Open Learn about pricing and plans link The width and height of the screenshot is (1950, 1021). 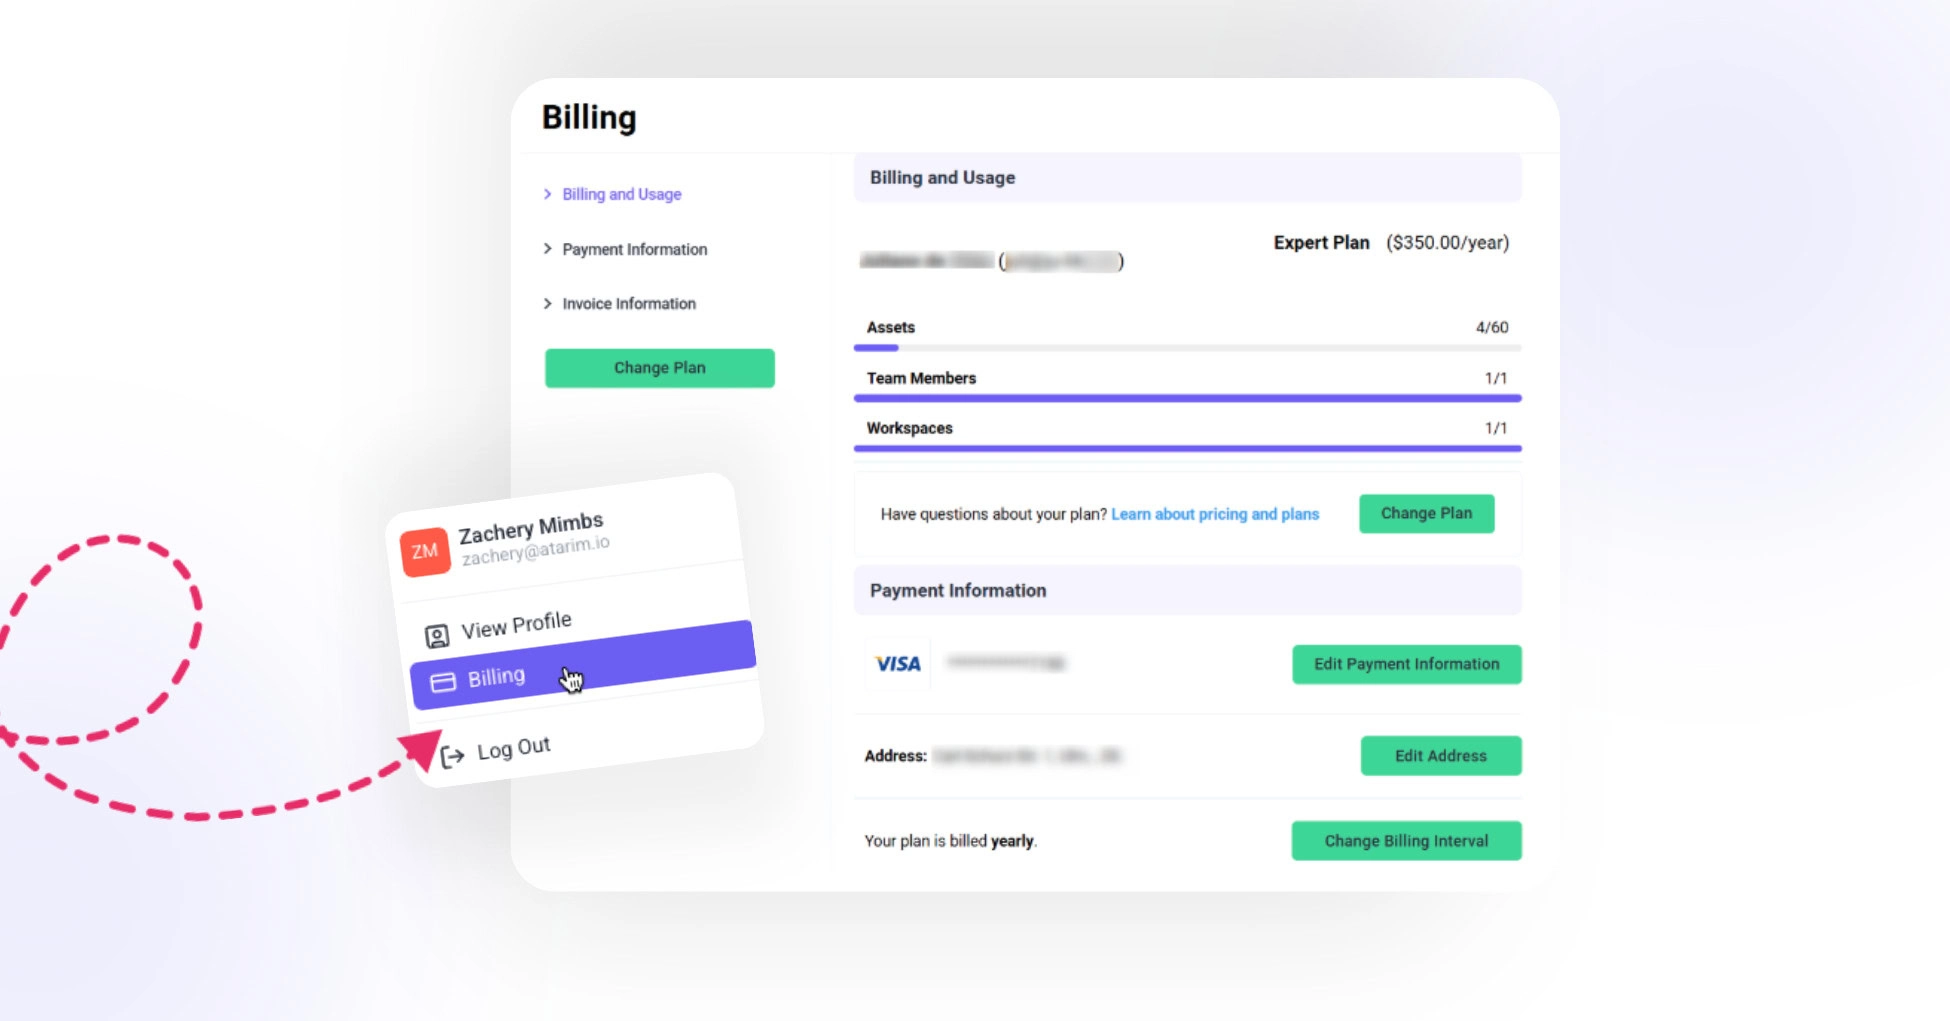point(1215,514)
